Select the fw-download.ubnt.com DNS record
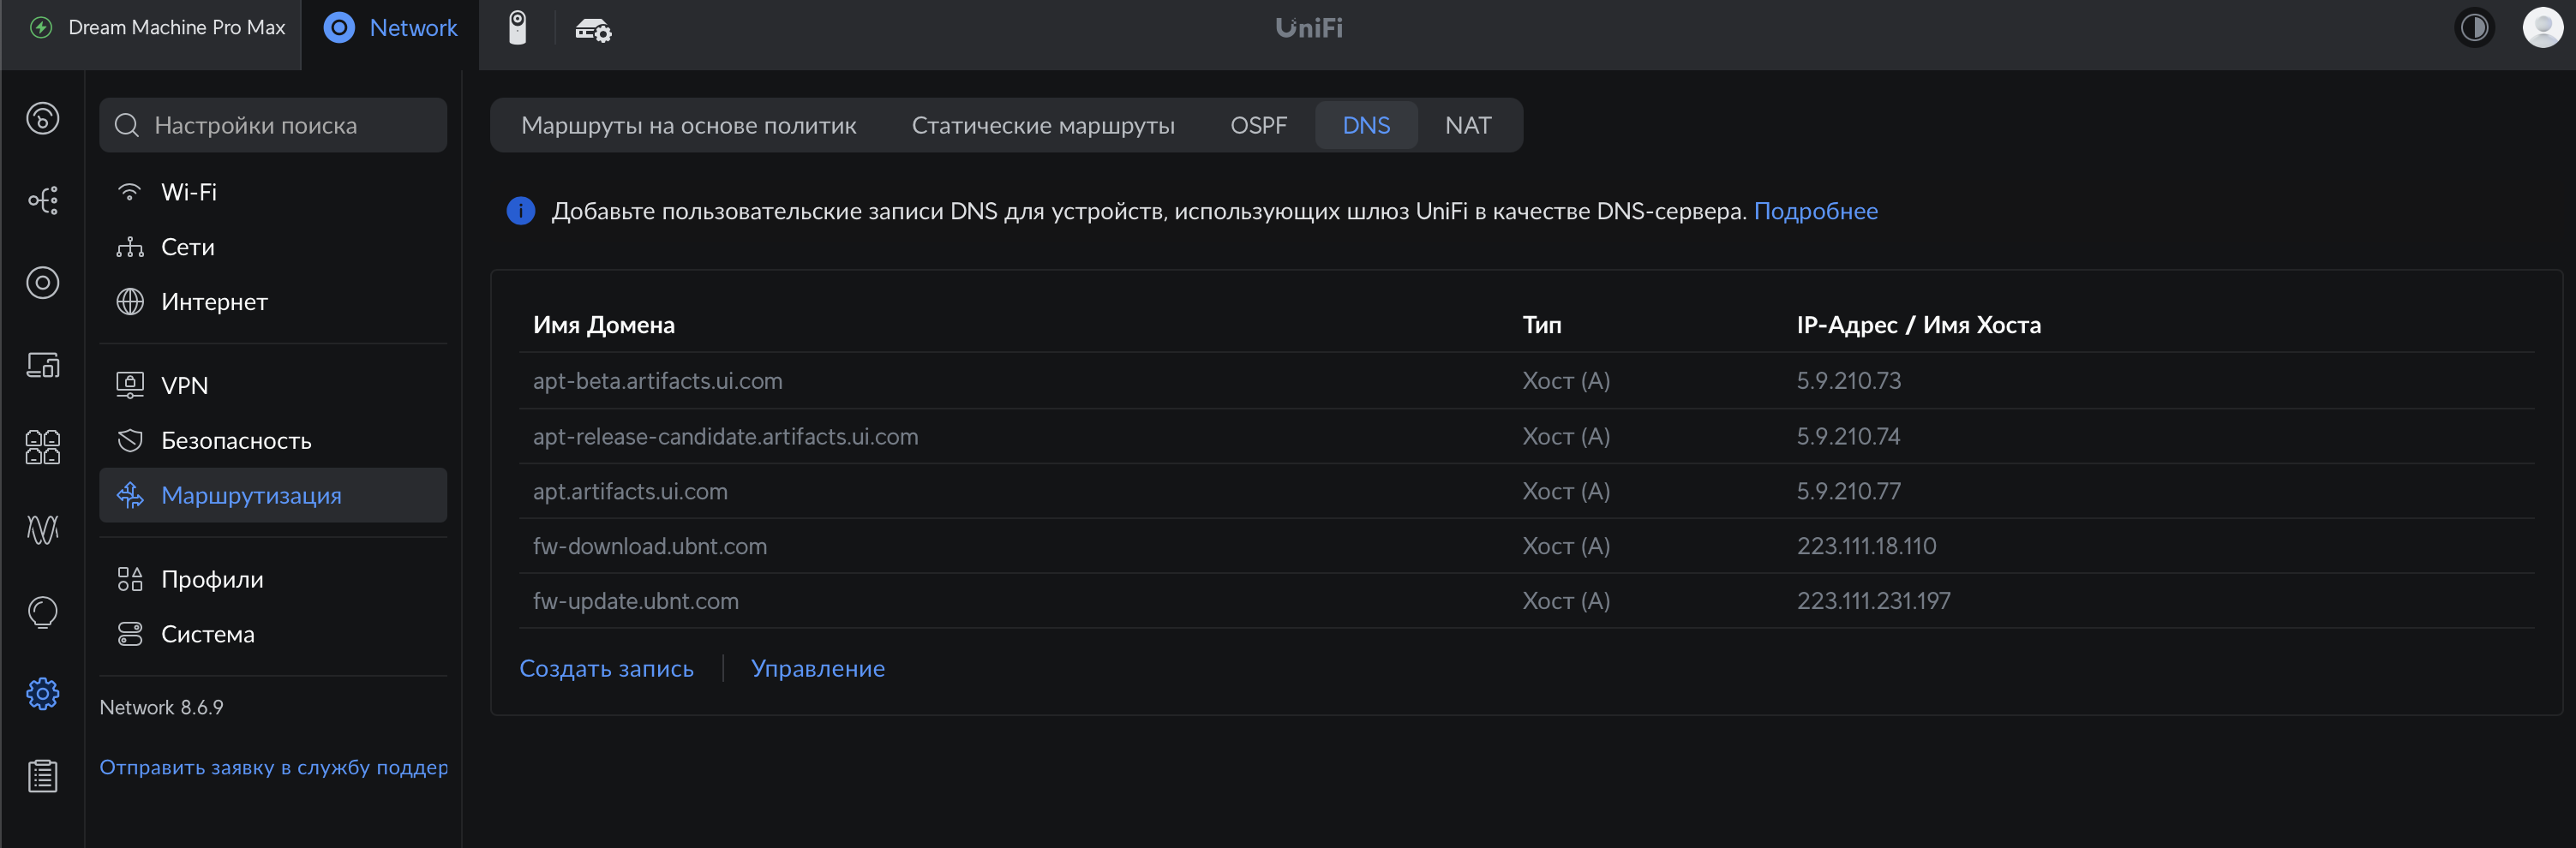Viewport: 2576px width, 848px height. [650, 546]
